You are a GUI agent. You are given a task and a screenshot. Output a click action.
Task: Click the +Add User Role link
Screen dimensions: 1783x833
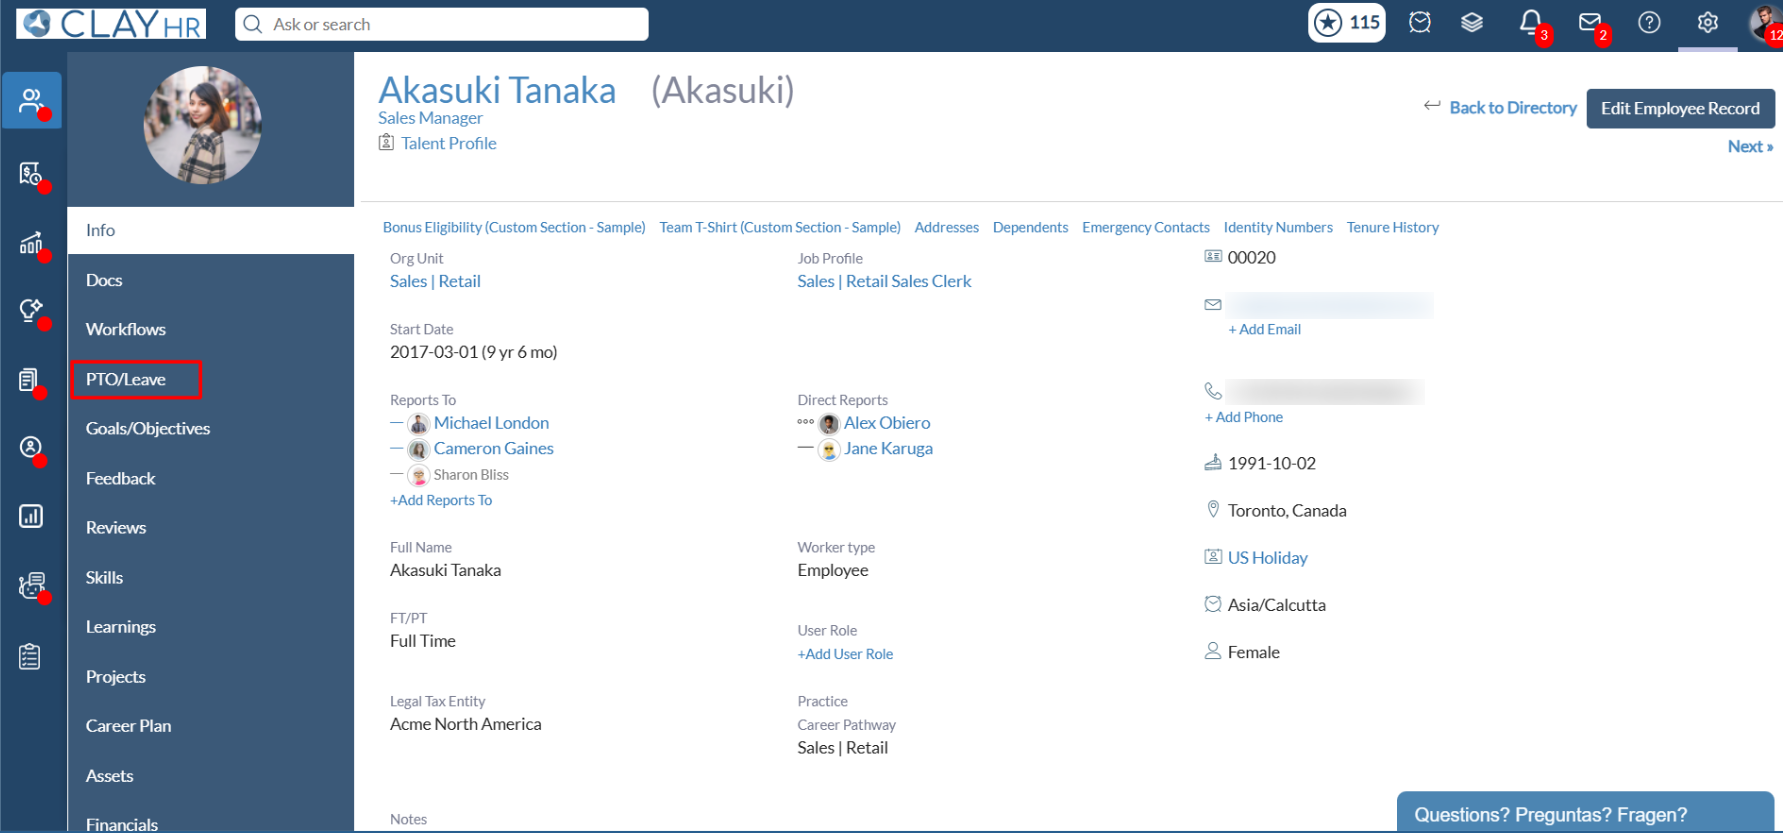tap(845, 654)
